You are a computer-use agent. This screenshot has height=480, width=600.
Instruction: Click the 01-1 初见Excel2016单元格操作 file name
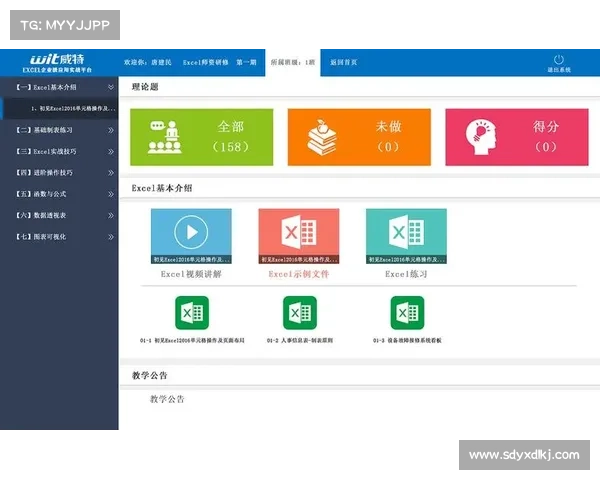point(192,340)
